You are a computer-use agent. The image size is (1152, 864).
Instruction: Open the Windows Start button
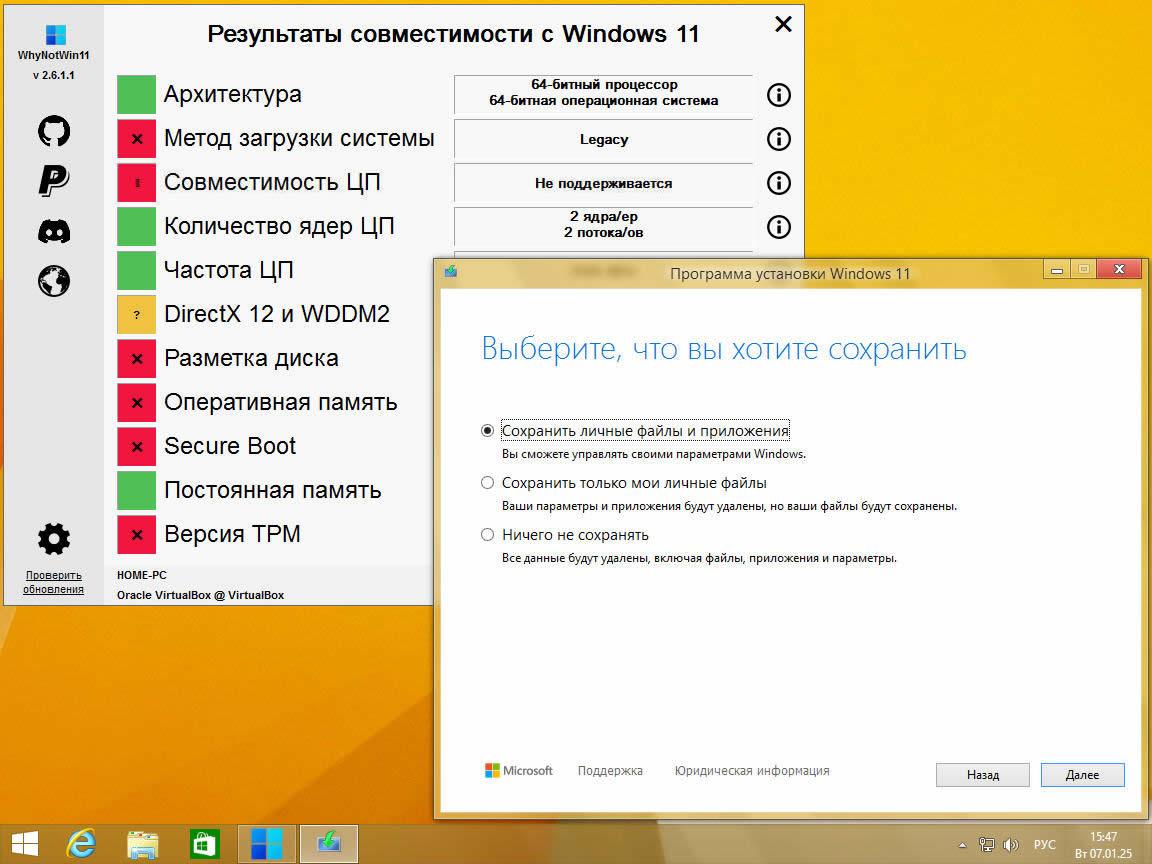(22, 843)
